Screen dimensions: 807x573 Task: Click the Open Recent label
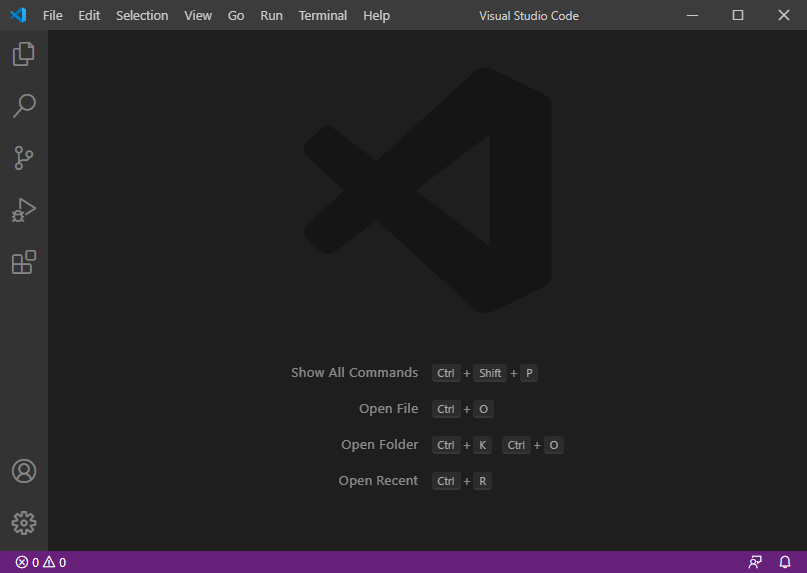(378, 481)
